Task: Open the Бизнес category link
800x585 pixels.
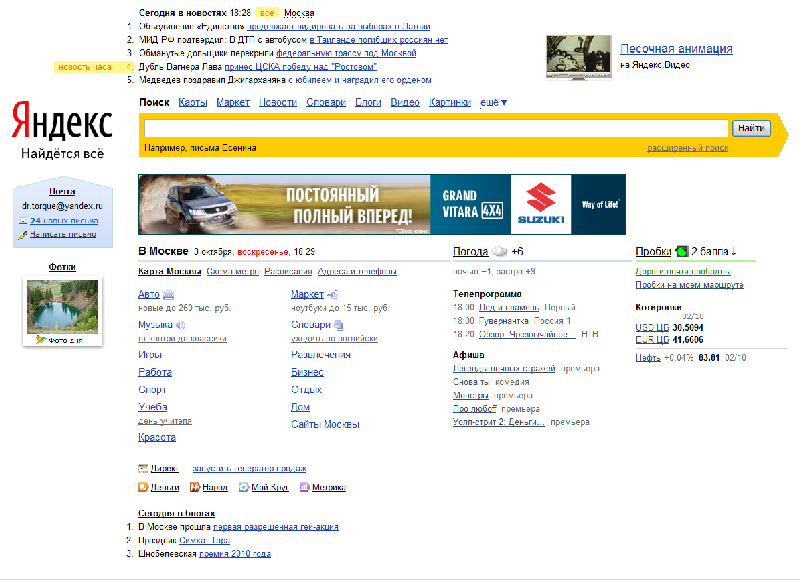Action: click(x=307, y=372)
